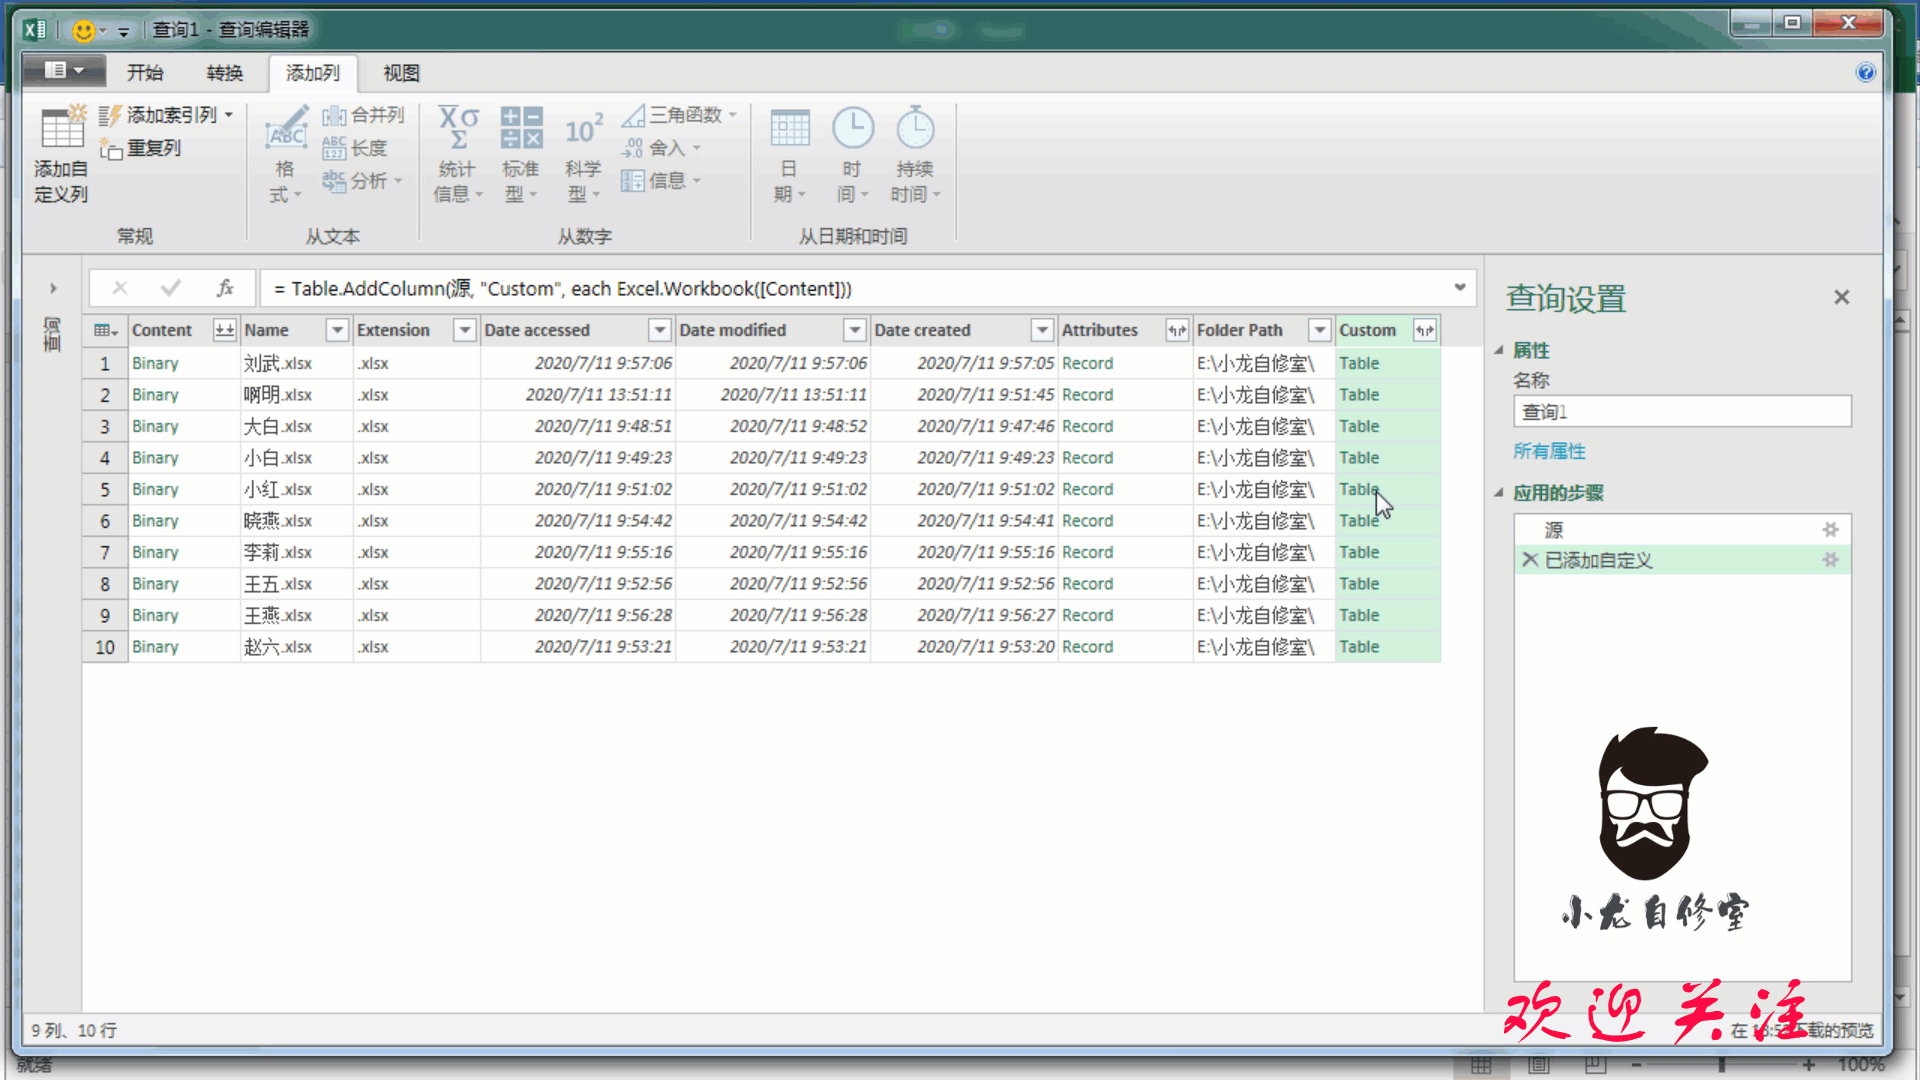The height and width of the screenshot is (1080, 1920).
Task: Switch to the 视图 ribbon tab
Action: 402,73
